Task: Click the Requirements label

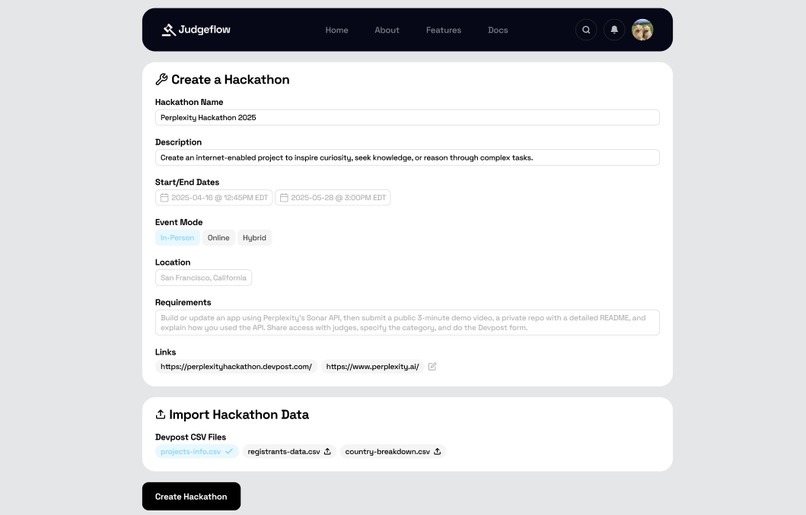Action: [183, 302]
